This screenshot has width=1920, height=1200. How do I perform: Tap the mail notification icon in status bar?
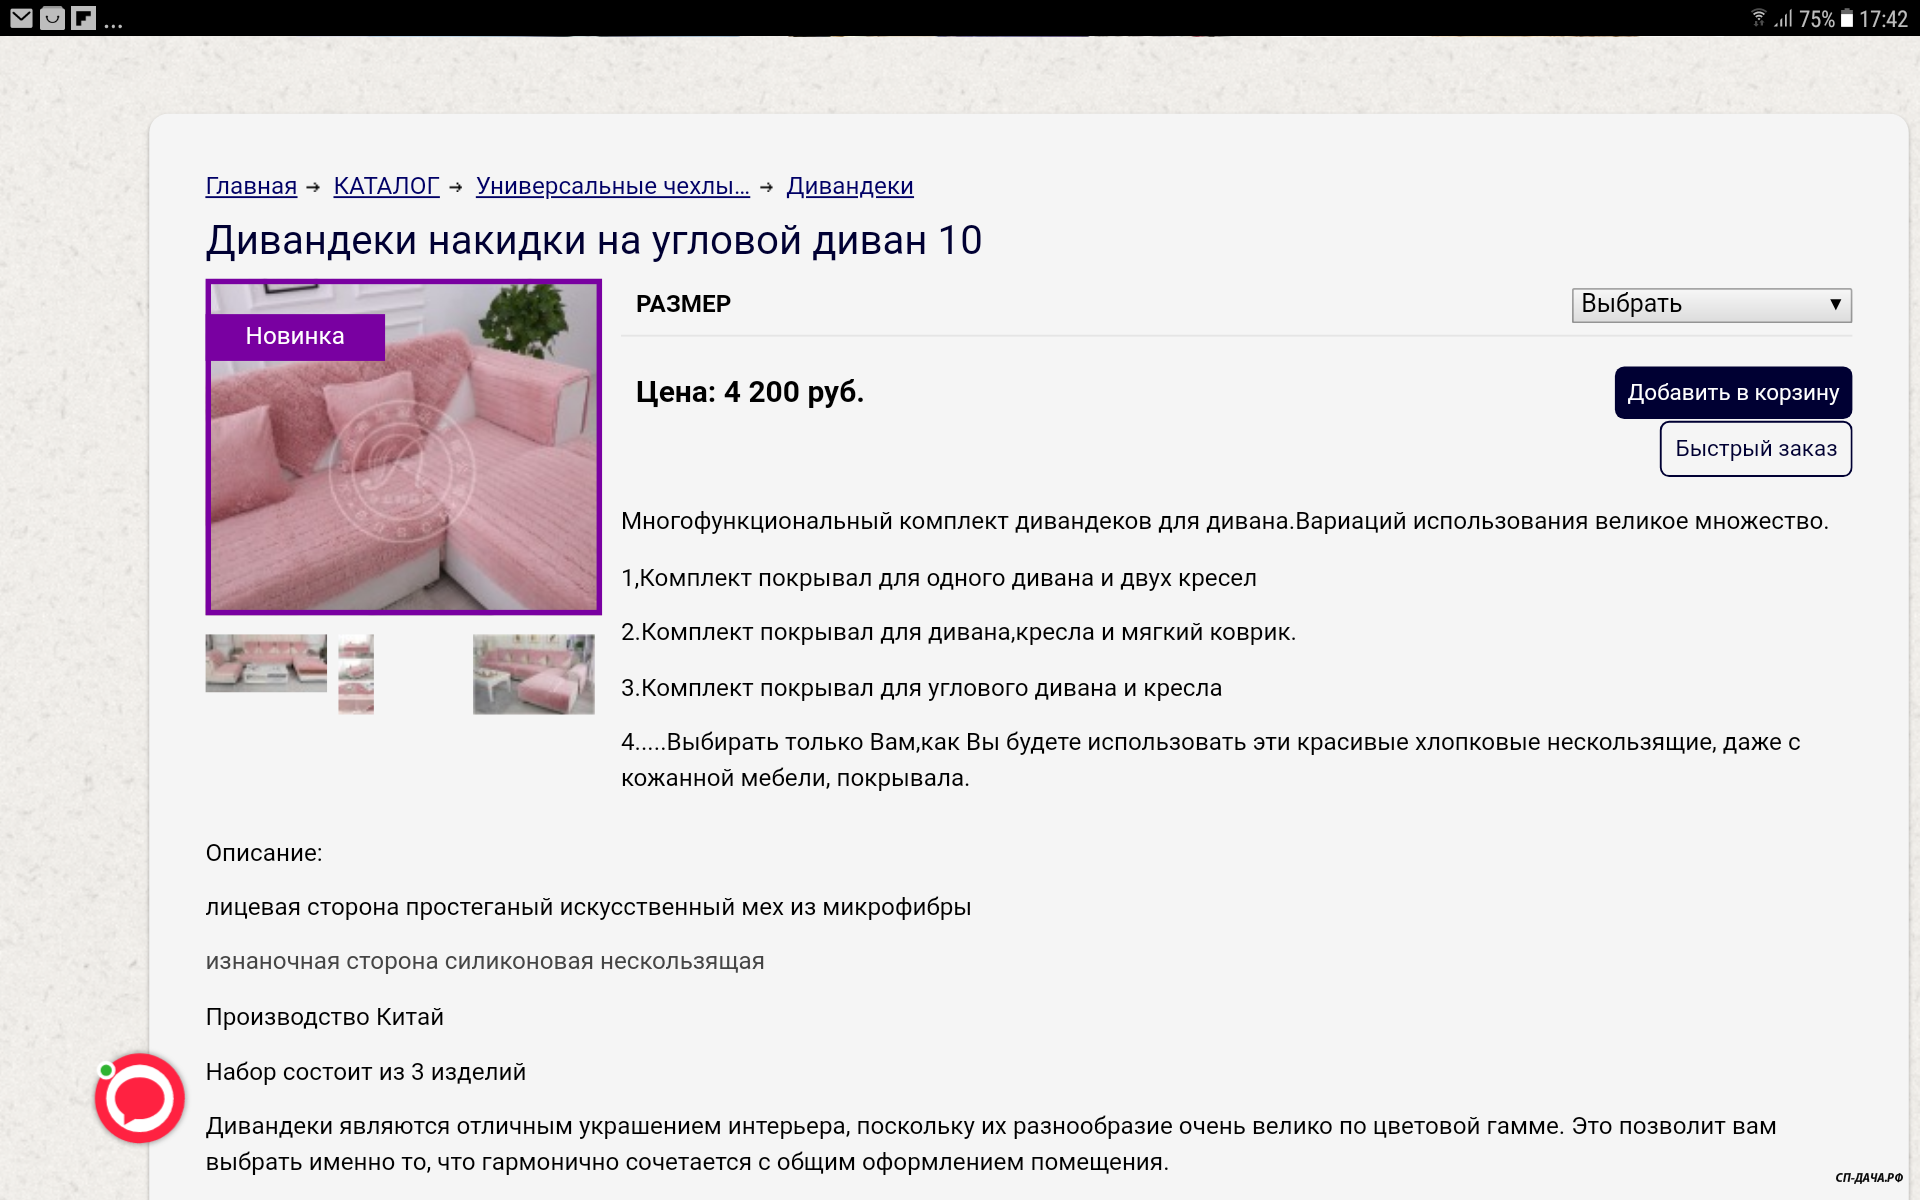21,18
